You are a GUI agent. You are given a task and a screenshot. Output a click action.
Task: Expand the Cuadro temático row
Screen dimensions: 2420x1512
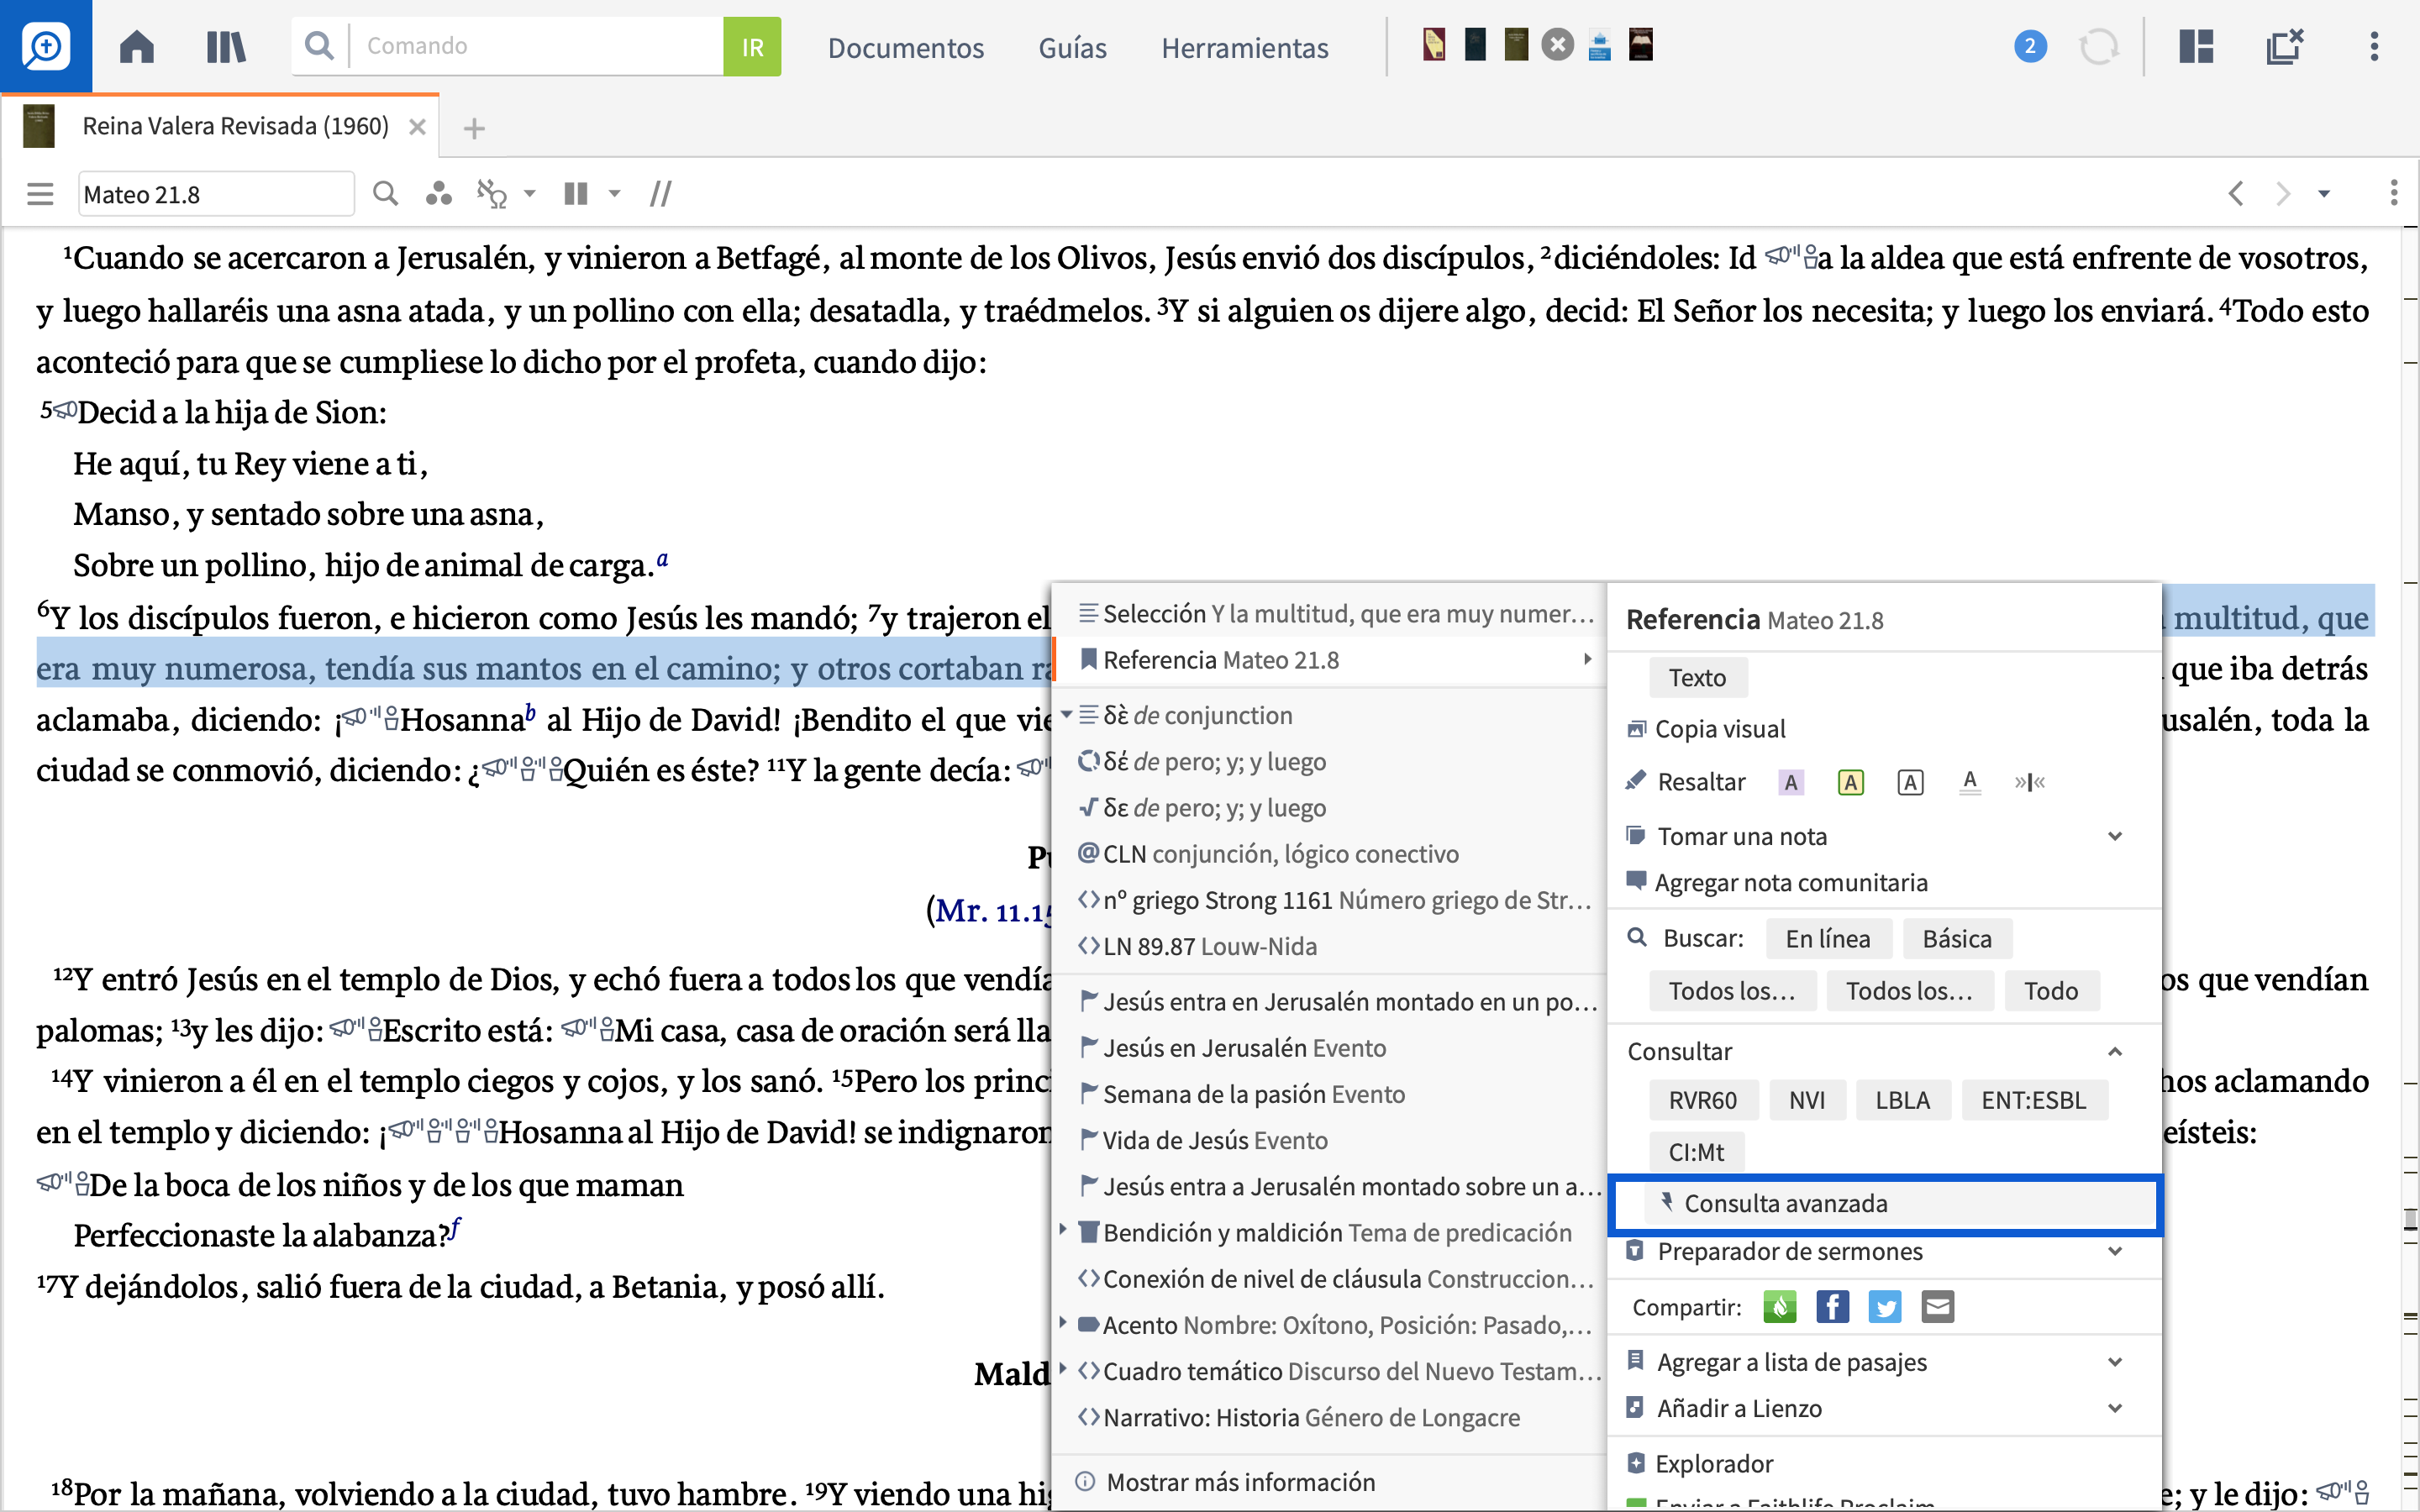pyautogui.click(x=1065, y=1370)
